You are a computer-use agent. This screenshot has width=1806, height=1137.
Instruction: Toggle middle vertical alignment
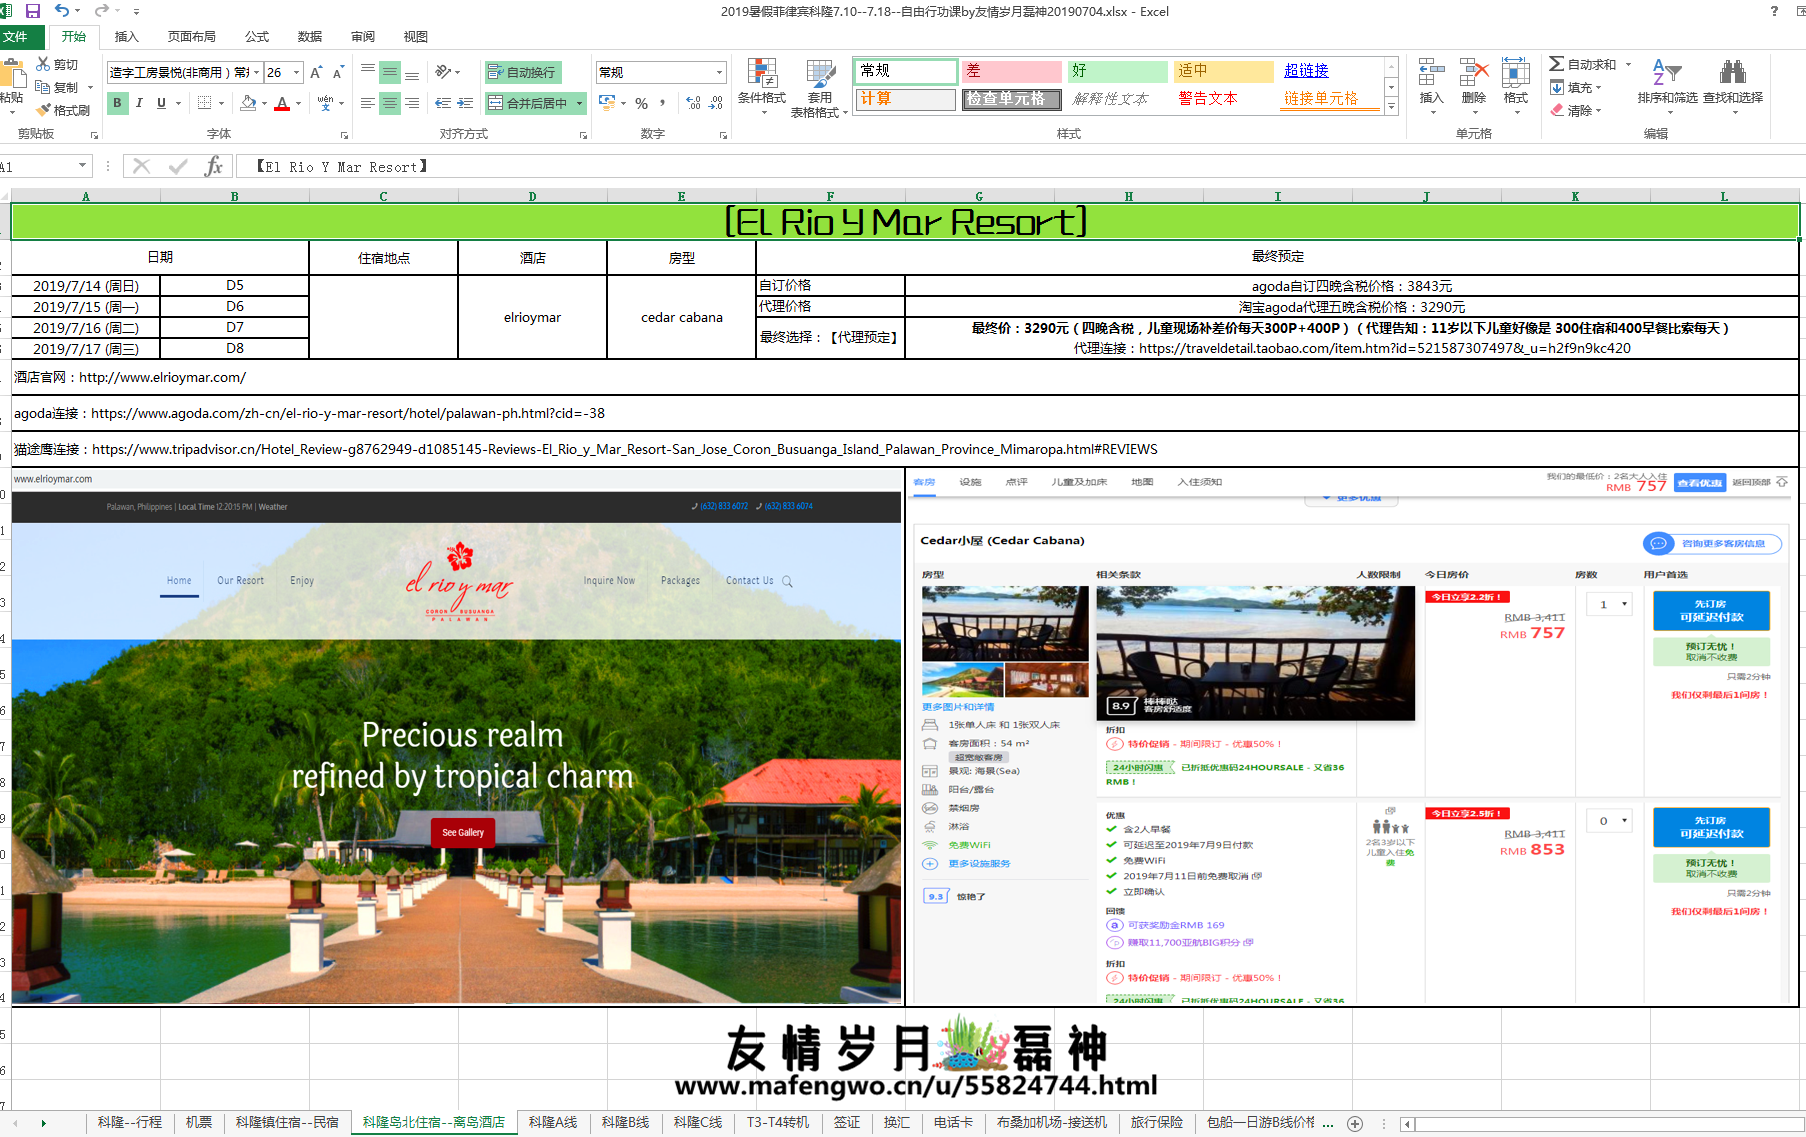click(x=390, y=72)
